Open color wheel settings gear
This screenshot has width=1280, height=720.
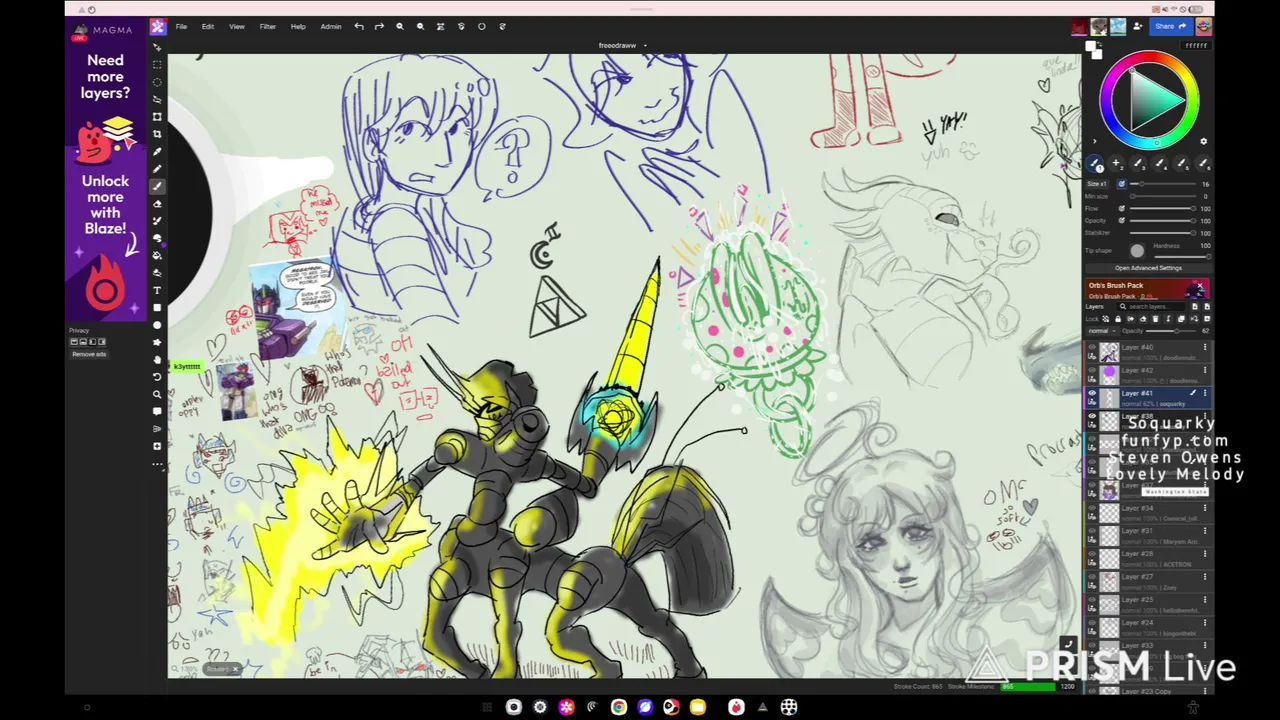[1203, 141]
